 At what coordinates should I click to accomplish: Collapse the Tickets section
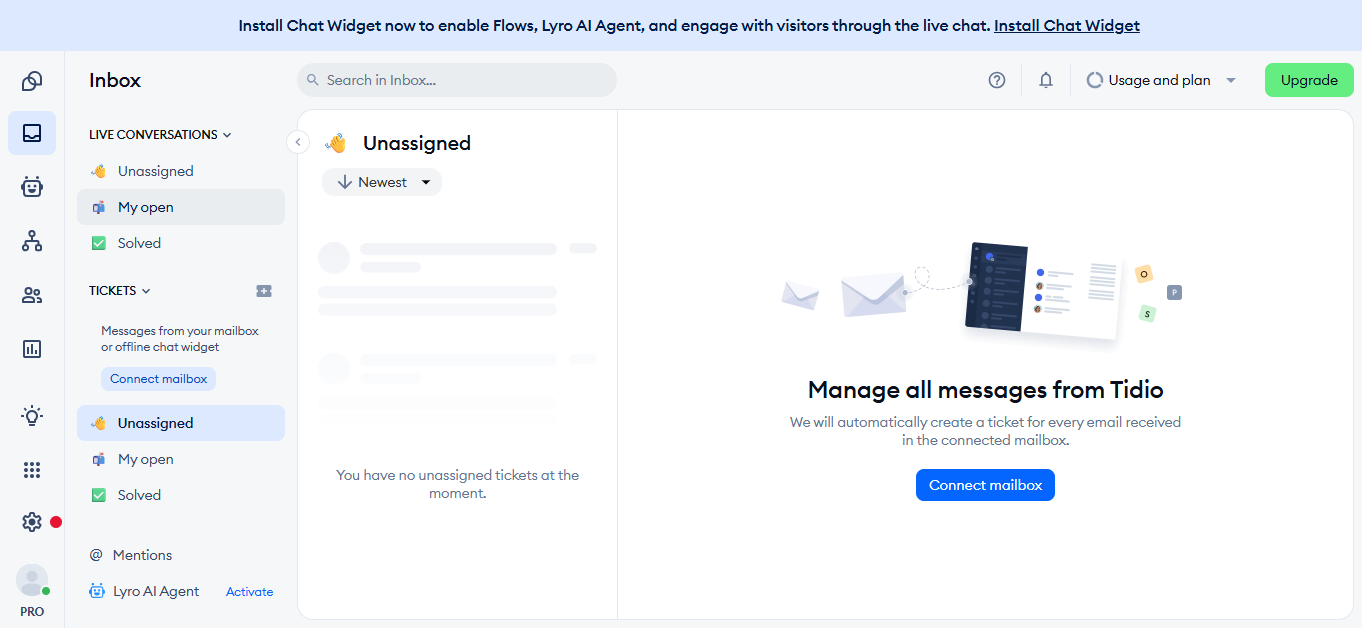pos(145,290)
